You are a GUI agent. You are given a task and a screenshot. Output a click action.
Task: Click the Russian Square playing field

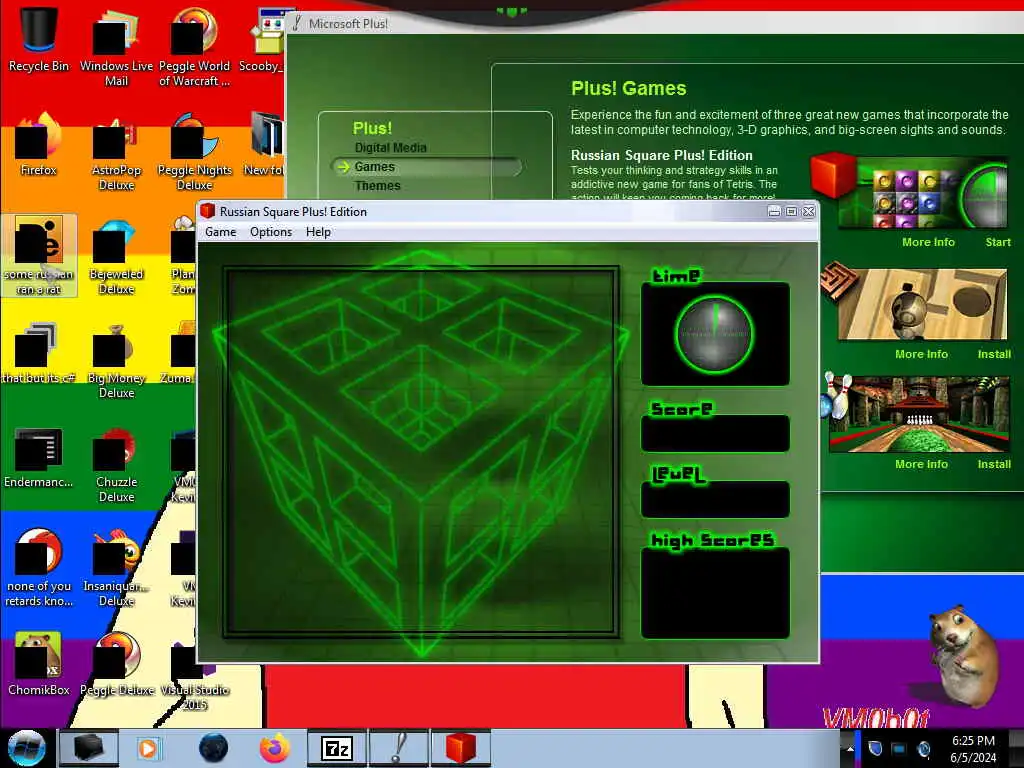point(421,452)
